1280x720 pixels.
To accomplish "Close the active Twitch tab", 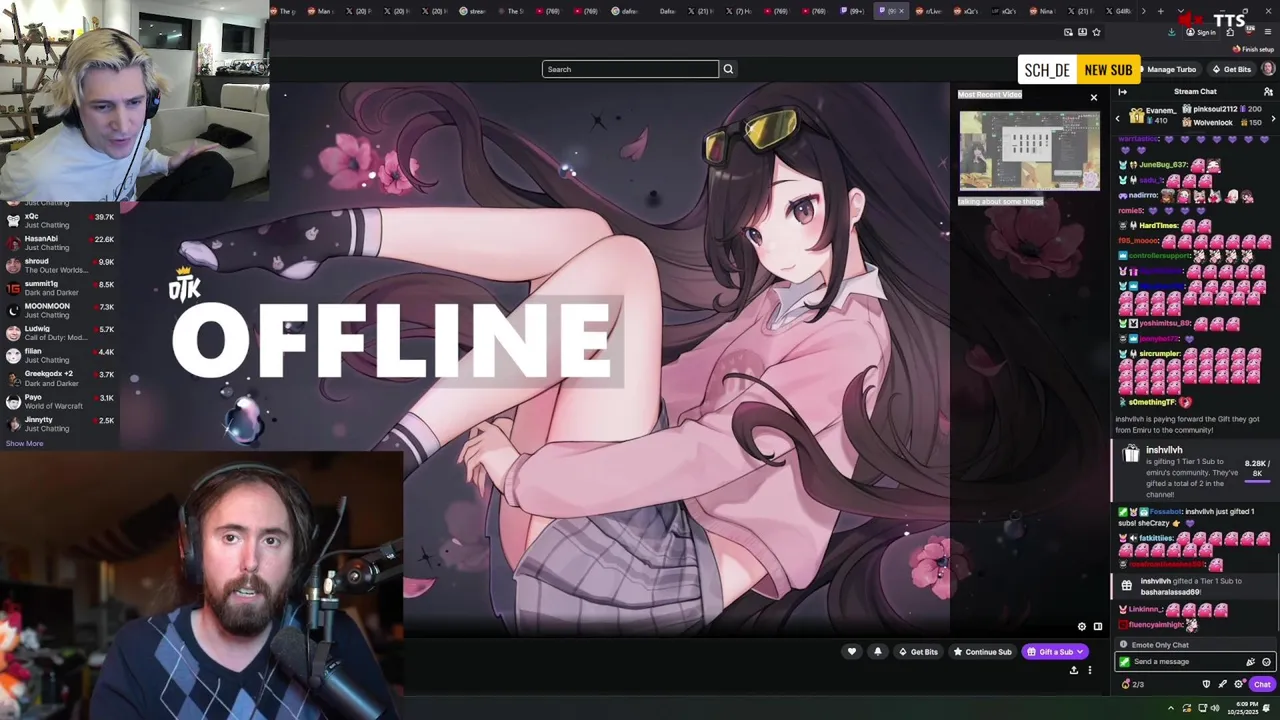I will 902,11.
